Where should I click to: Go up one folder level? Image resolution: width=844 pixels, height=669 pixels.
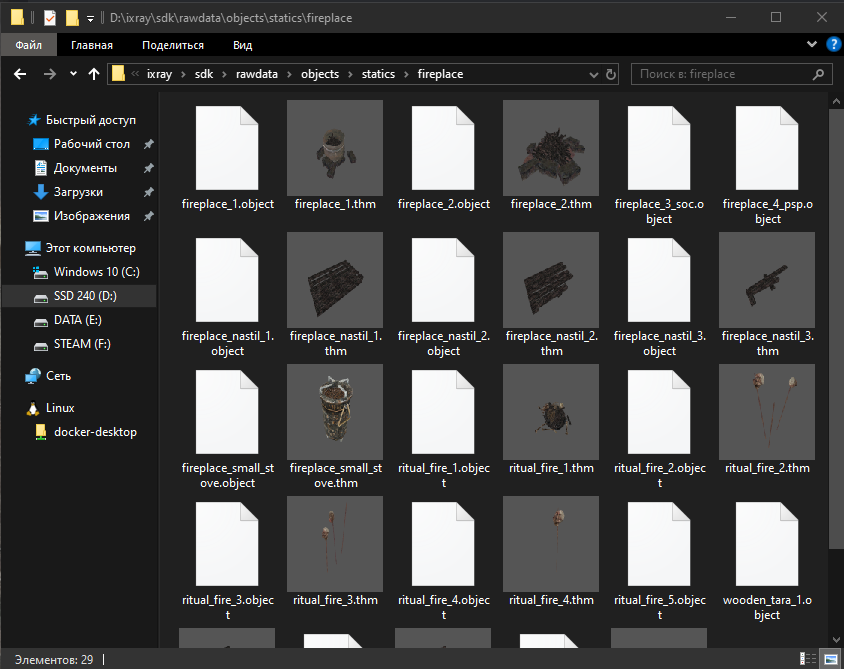point(94,74)
